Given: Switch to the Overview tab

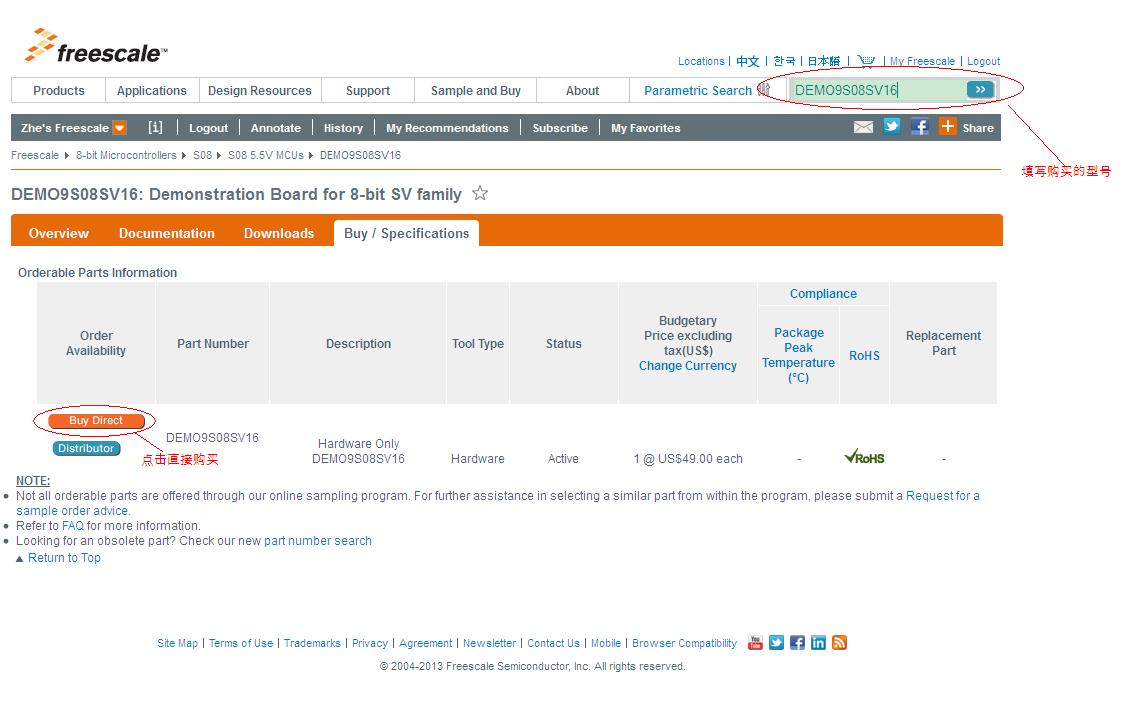Looking at the screenshot, I should pos(59,233).
